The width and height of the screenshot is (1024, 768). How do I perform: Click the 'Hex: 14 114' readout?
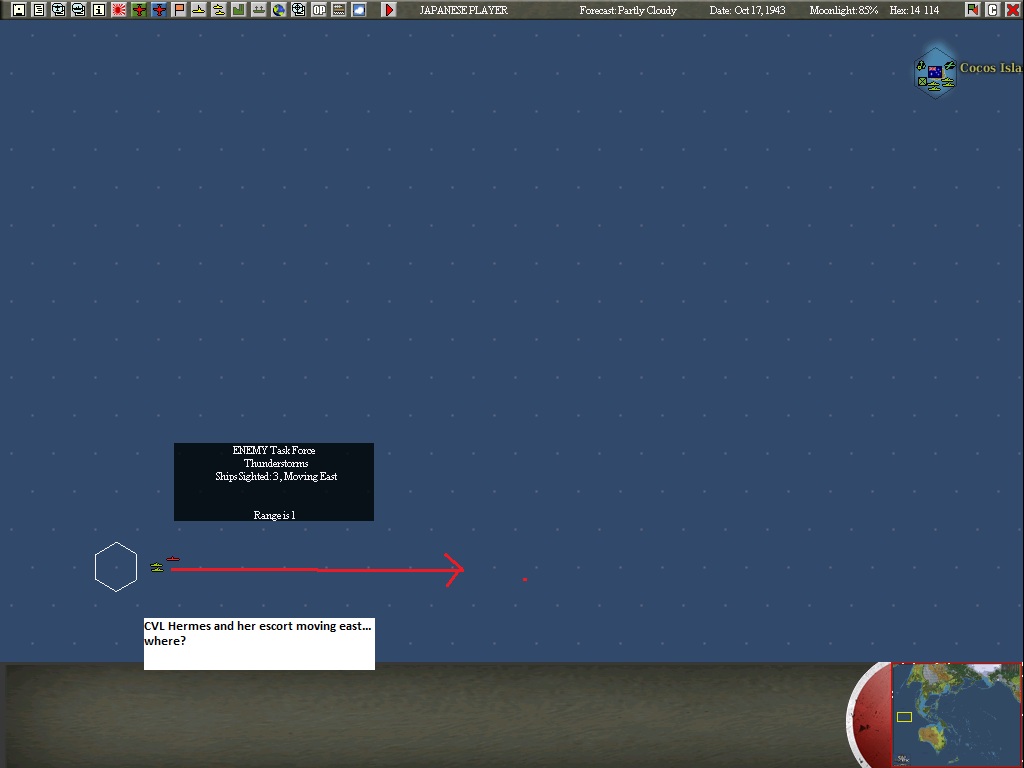point(914,10)
